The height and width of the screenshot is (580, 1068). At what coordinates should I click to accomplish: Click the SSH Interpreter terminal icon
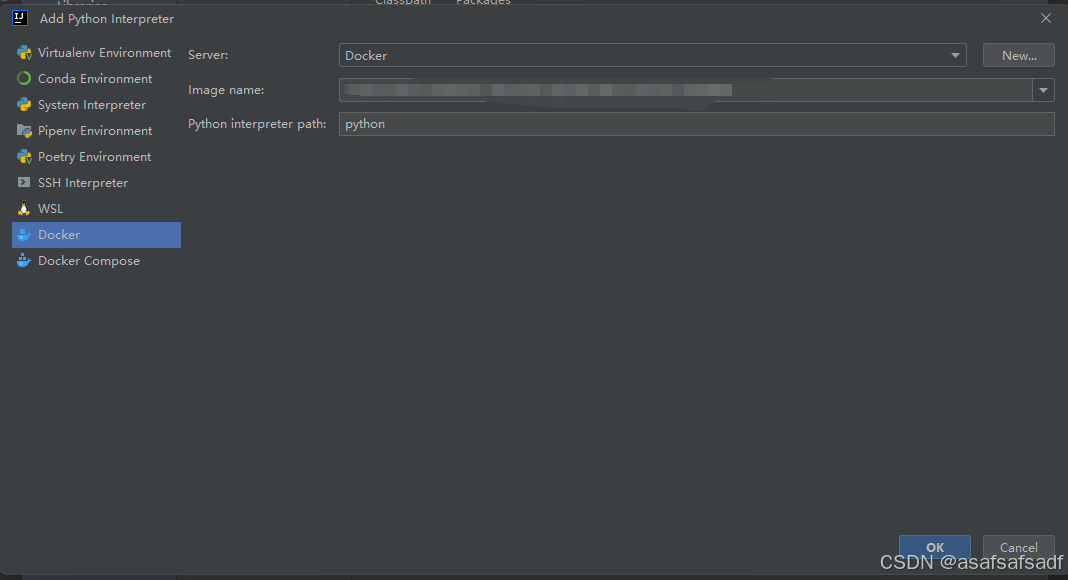(24, 182)
